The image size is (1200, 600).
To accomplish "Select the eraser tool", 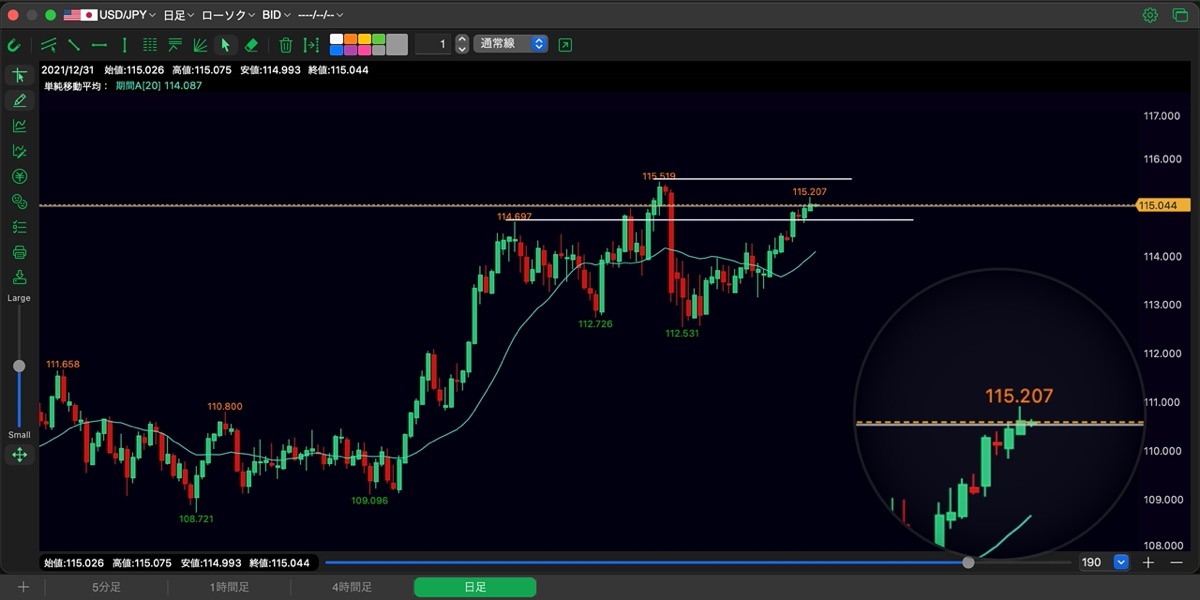I will 251,45.
